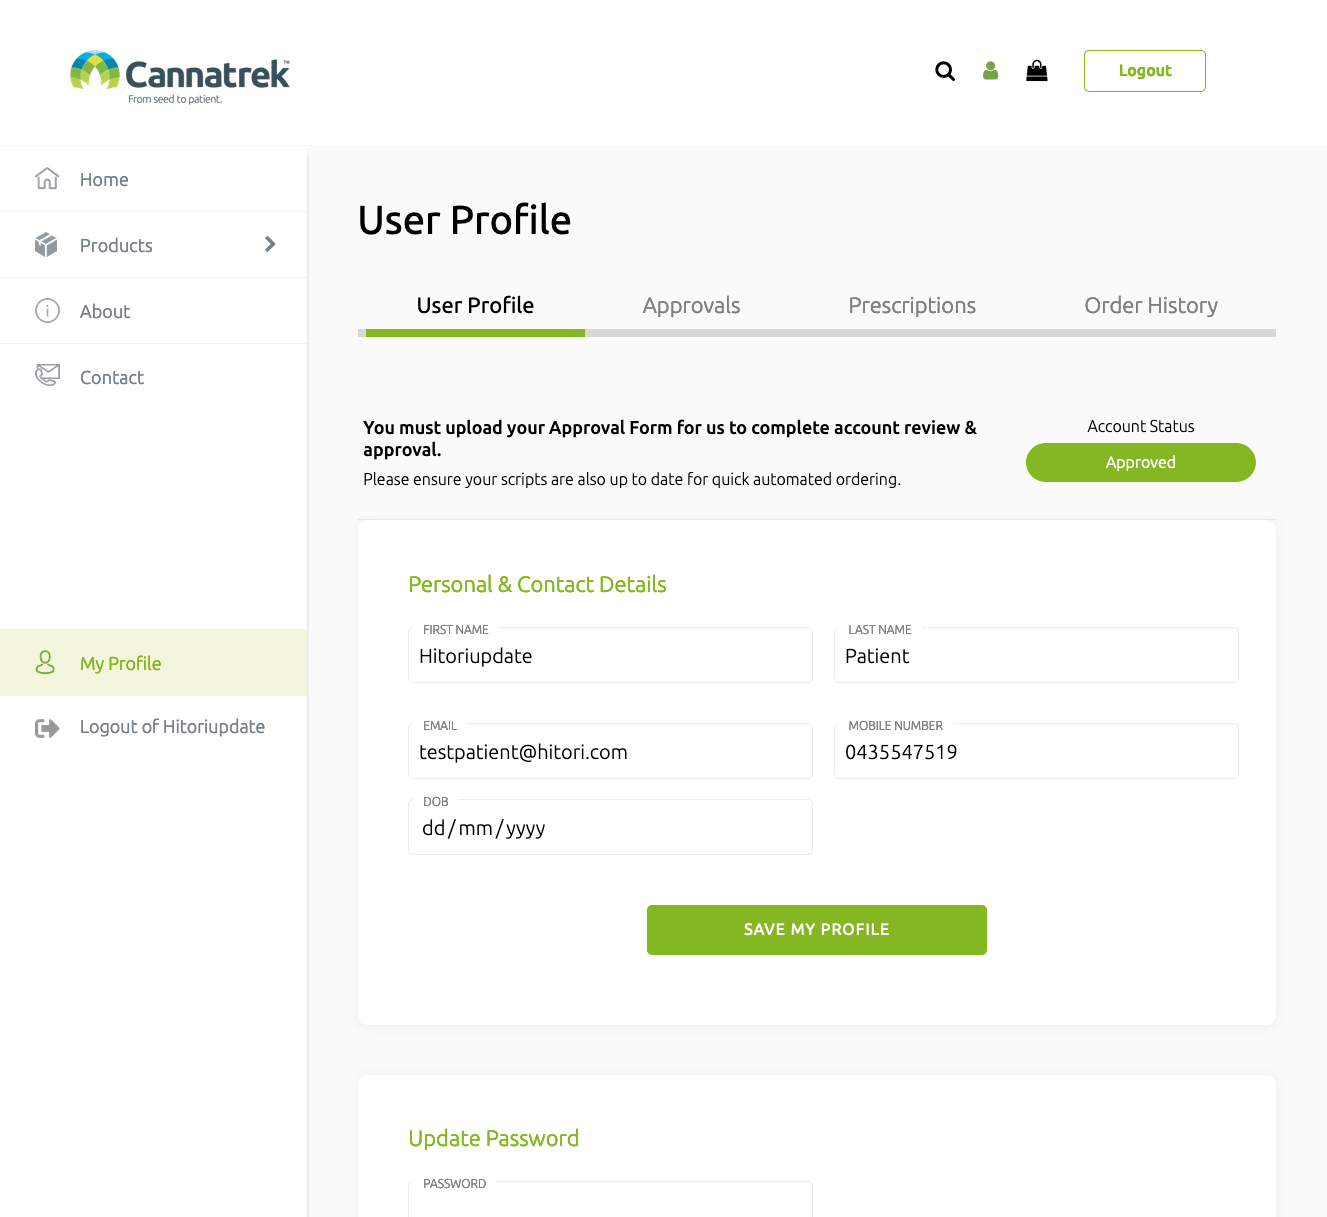Switch to the Prescriptions tab

click(912, 306)
